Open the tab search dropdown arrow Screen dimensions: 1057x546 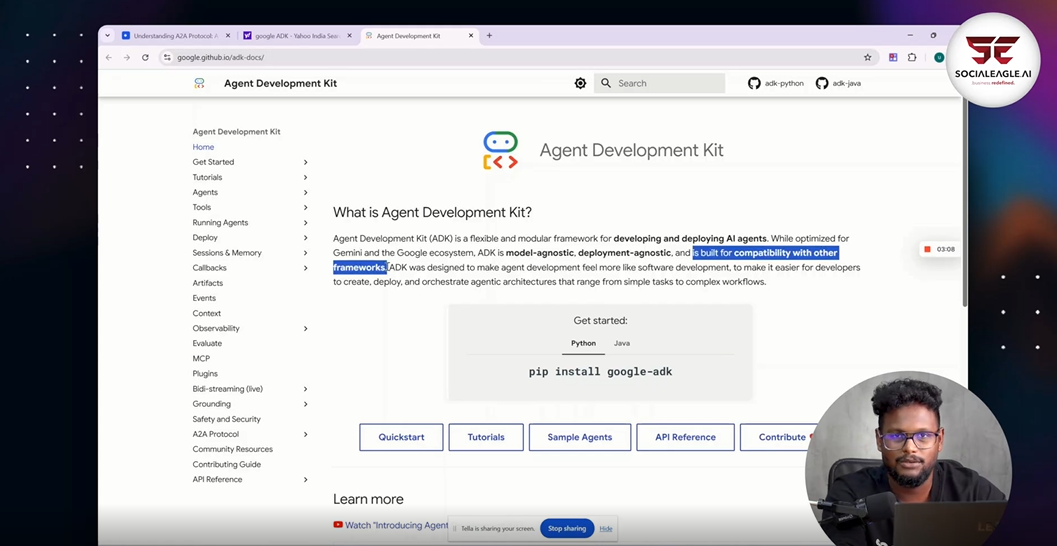(107, 35)
